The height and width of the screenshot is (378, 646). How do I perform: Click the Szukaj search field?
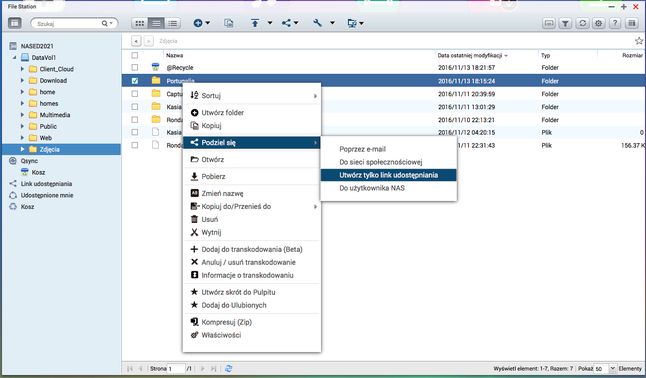(68, 23)
